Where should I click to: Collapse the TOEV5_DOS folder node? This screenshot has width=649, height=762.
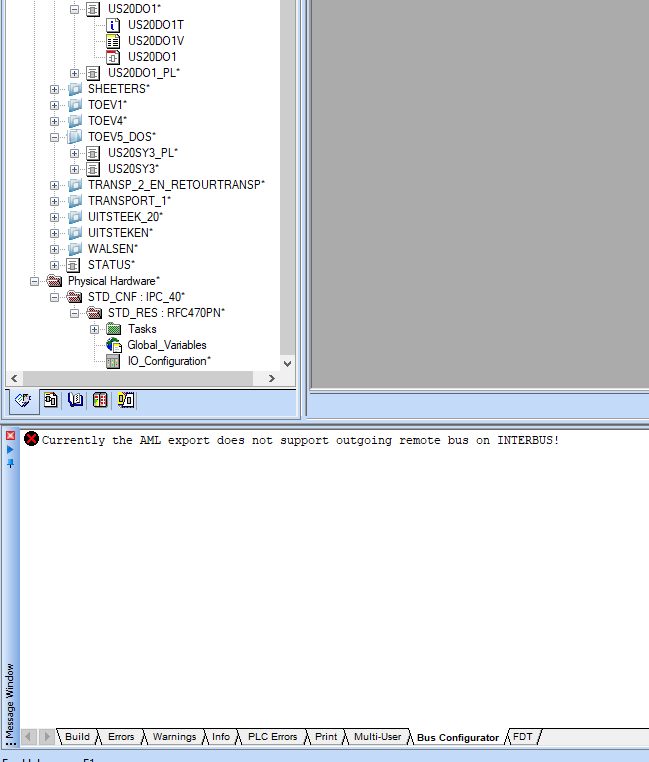(x=55, y=137)
